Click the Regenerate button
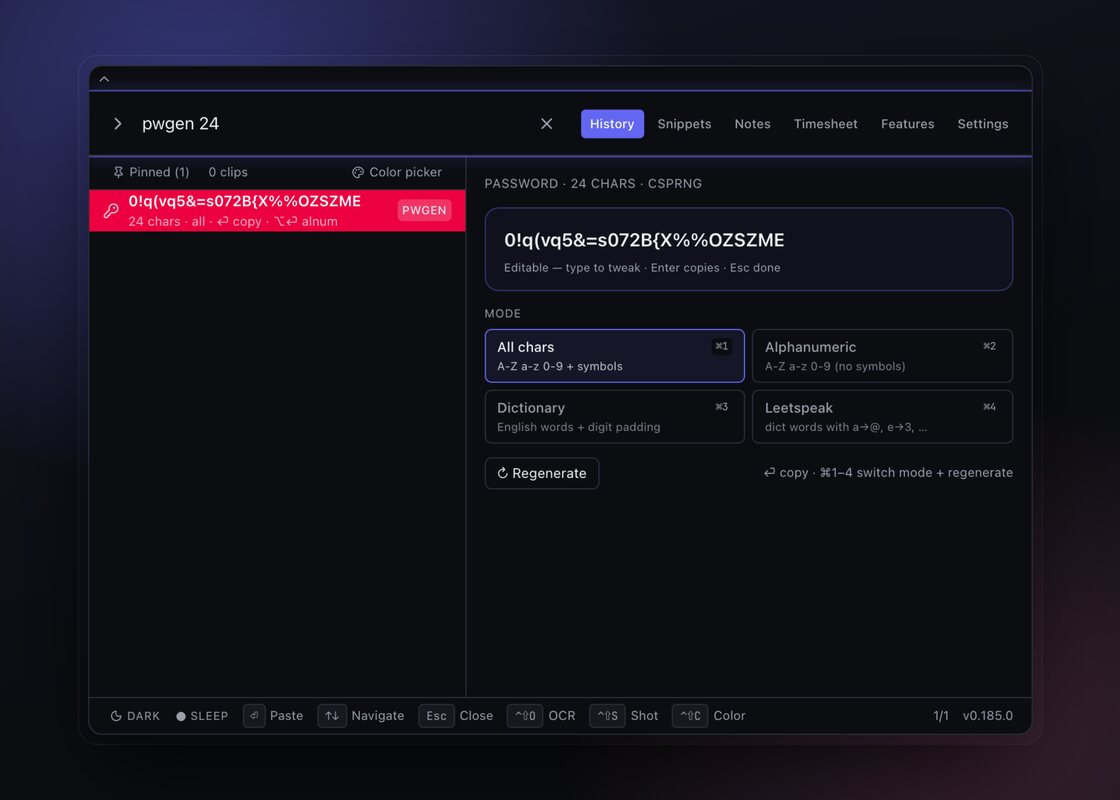Screen dimensions: 1120x800 point(542,473)
